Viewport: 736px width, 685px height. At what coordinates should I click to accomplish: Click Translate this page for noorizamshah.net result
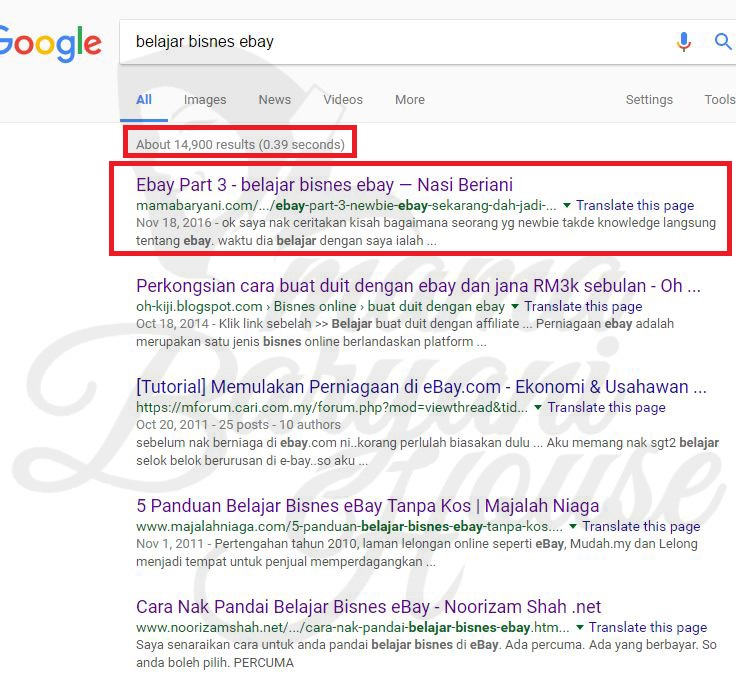[648, 627]
